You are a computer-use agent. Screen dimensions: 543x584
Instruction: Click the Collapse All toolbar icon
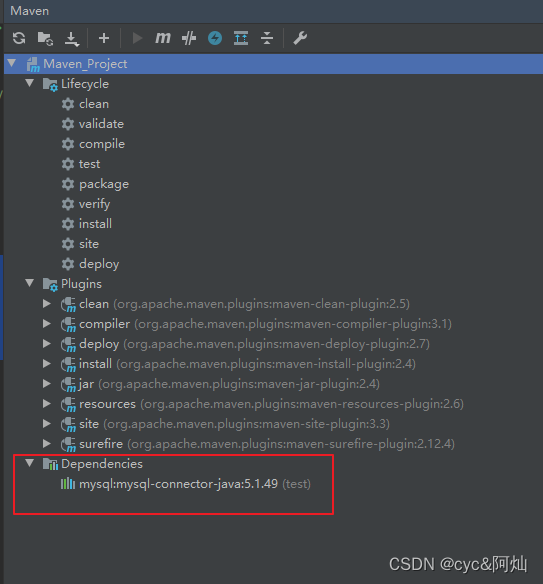point(267,38)
